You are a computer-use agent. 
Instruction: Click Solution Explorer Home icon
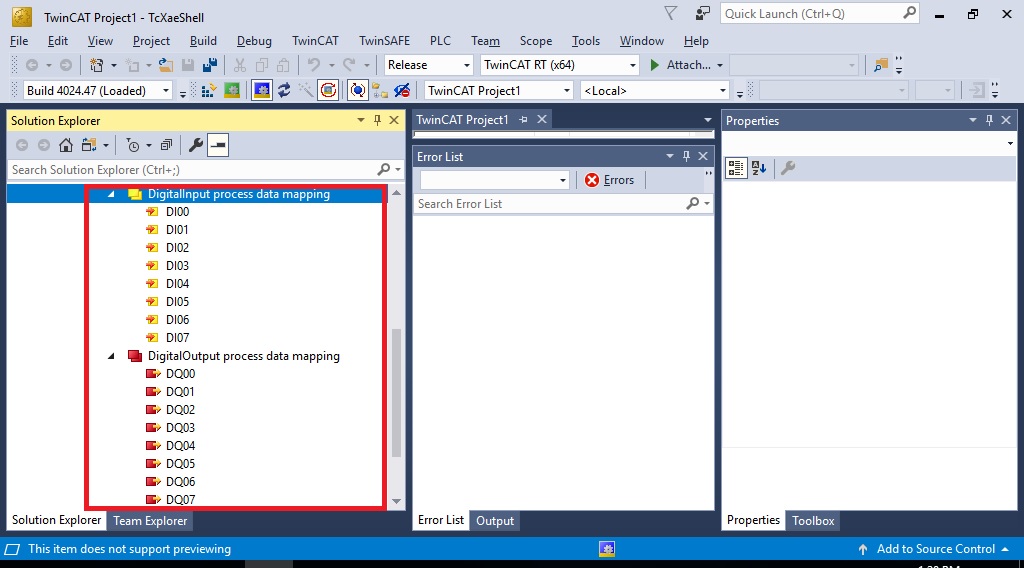(65, 145)
